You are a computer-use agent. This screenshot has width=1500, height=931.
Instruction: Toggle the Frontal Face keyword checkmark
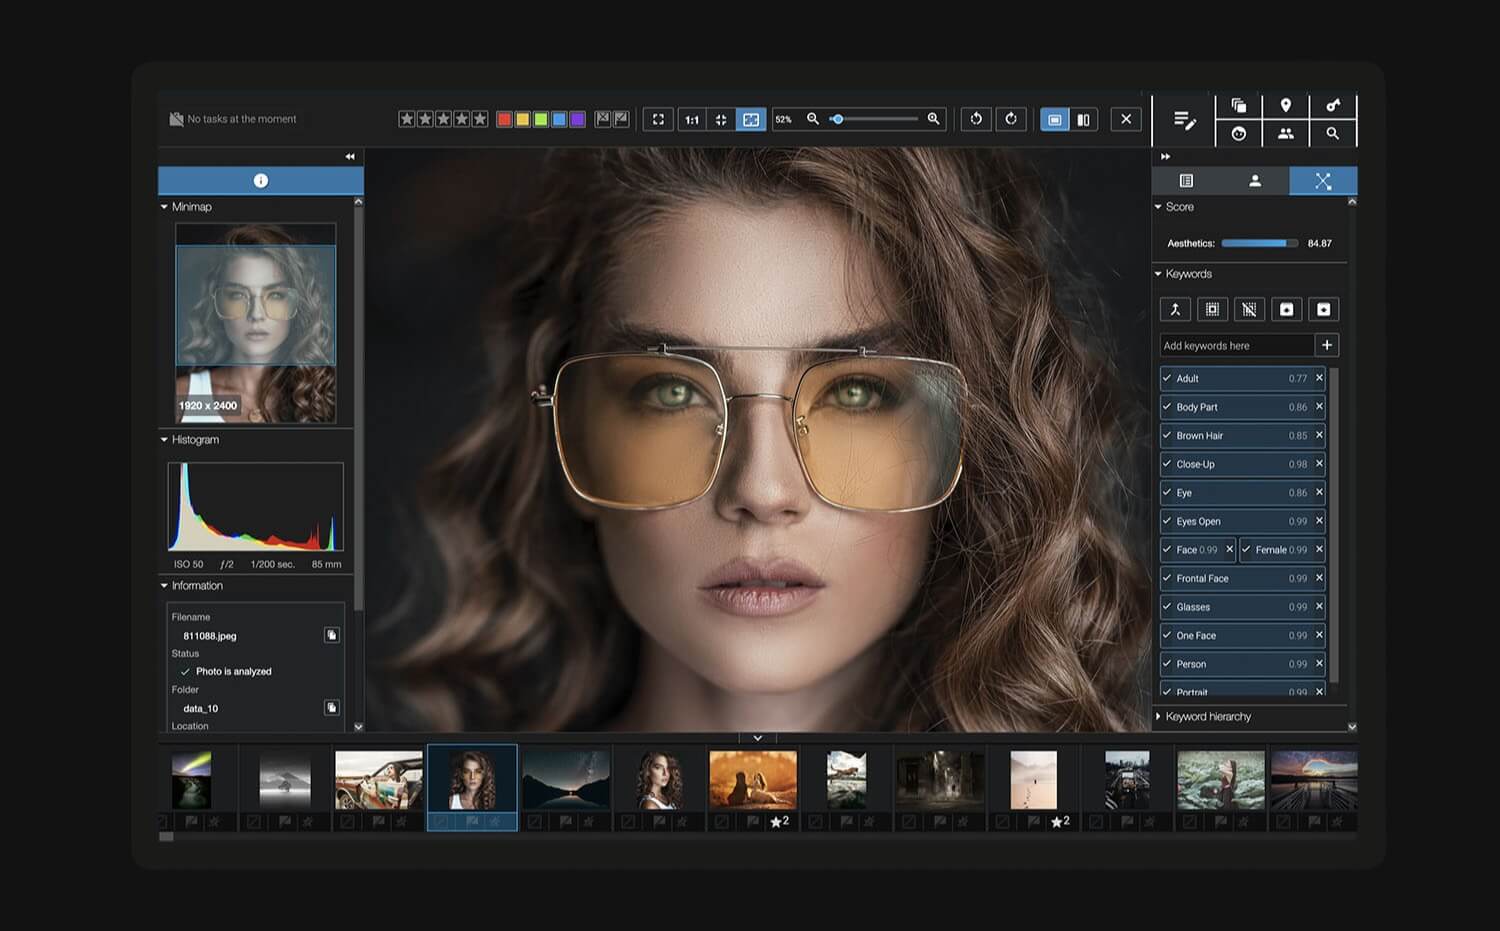click(1167, 578)
